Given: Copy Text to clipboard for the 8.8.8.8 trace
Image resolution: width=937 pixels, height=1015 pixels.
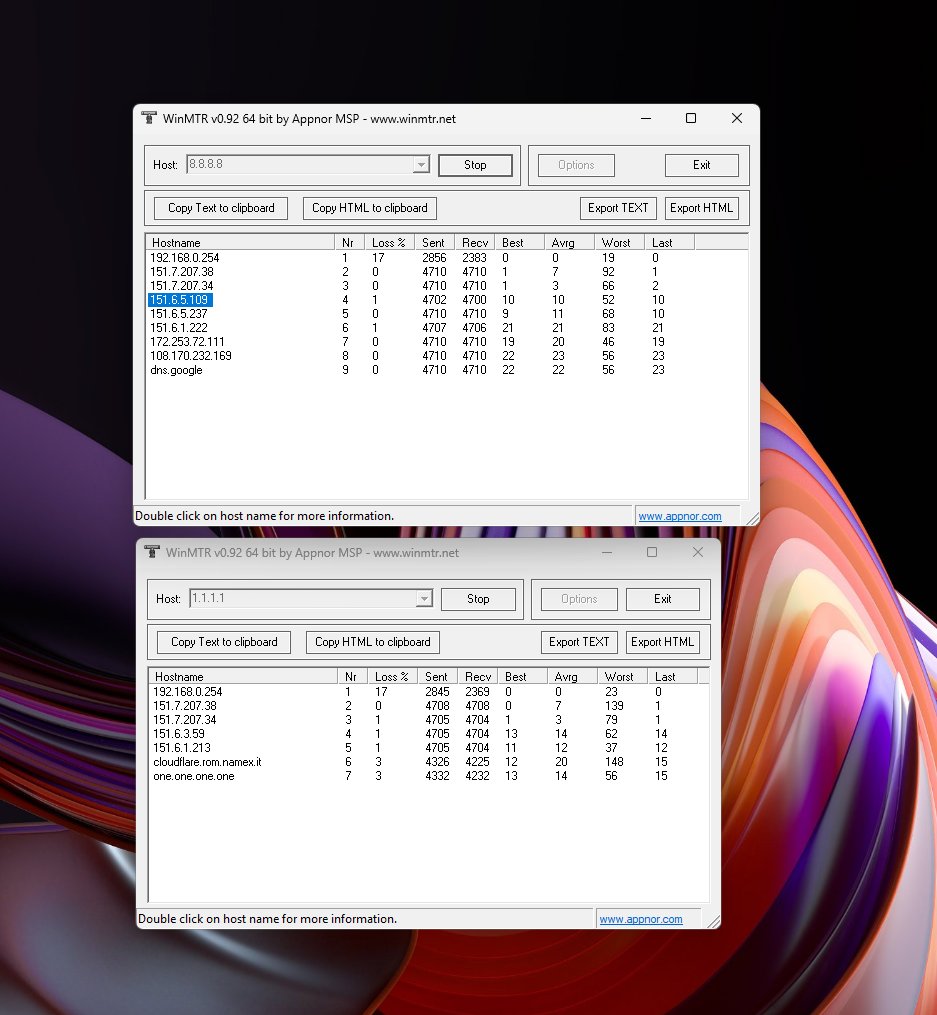Looking at the screenshot, I should (221, 208).
